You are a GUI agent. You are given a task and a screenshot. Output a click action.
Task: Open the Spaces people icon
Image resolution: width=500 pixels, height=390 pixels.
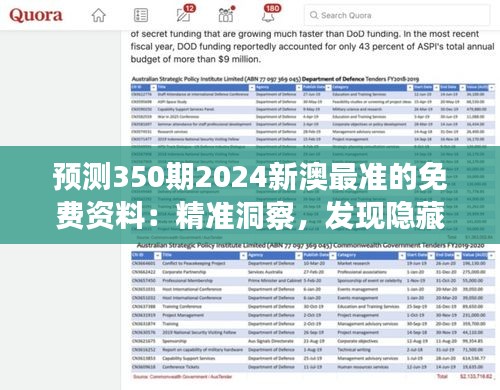(x=226, y=14)
